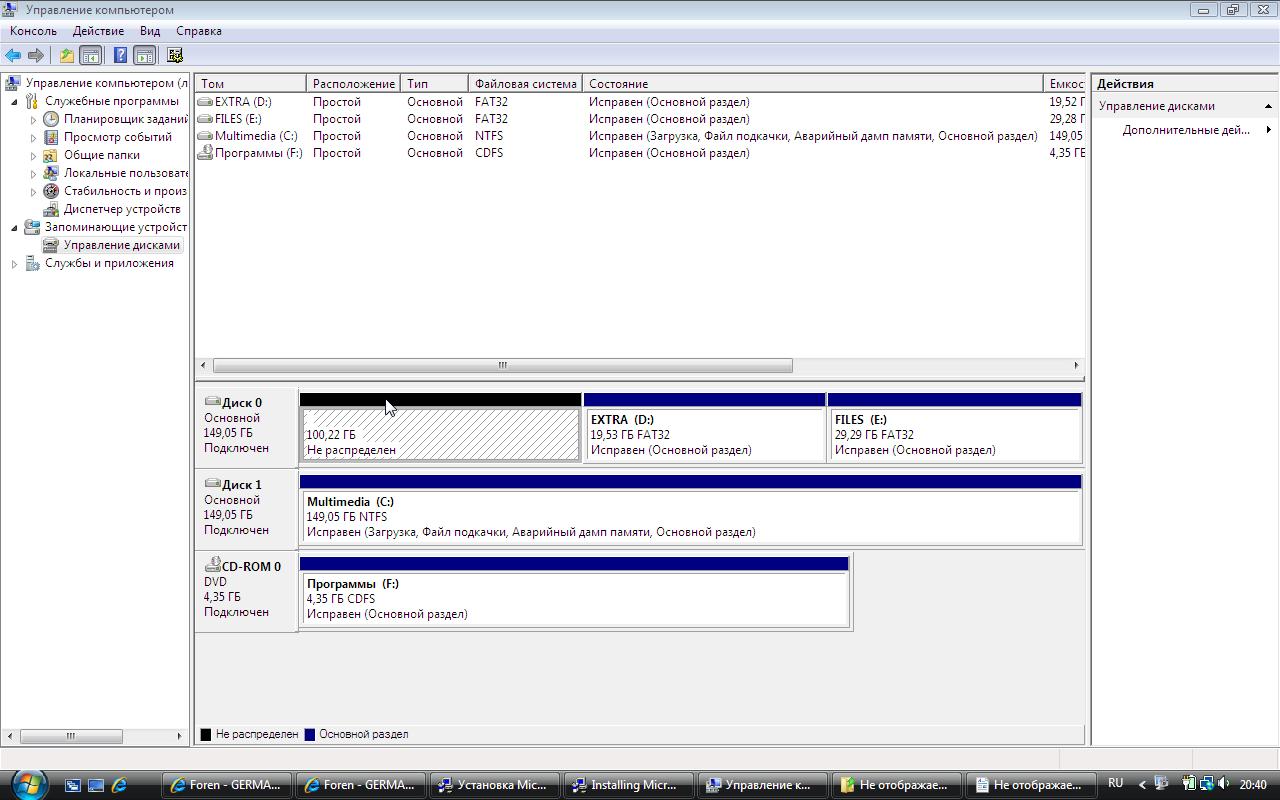1280x800 pixels.
Task: Click the Файловая система column header
Action: (525, 84)
